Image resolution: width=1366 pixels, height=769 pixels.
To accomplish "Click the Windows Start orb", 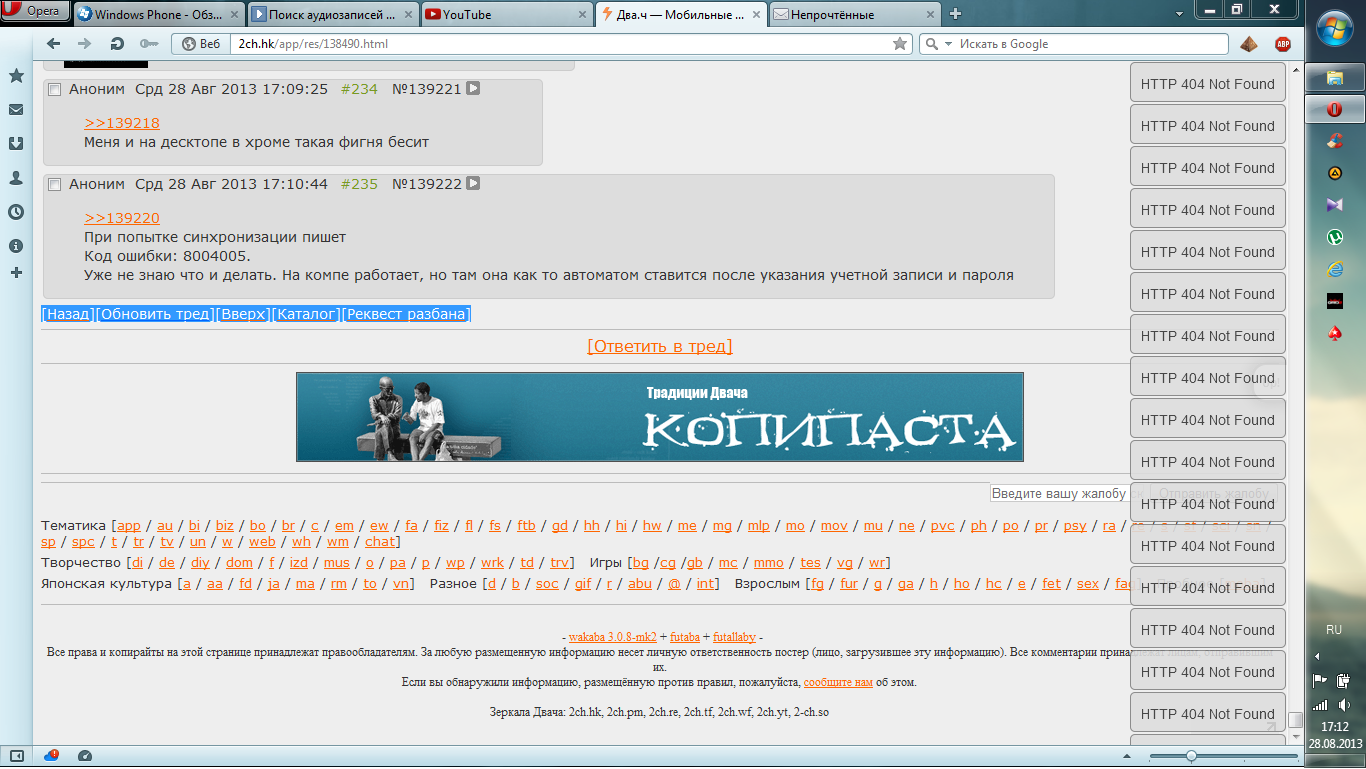I will point(1335,28).
